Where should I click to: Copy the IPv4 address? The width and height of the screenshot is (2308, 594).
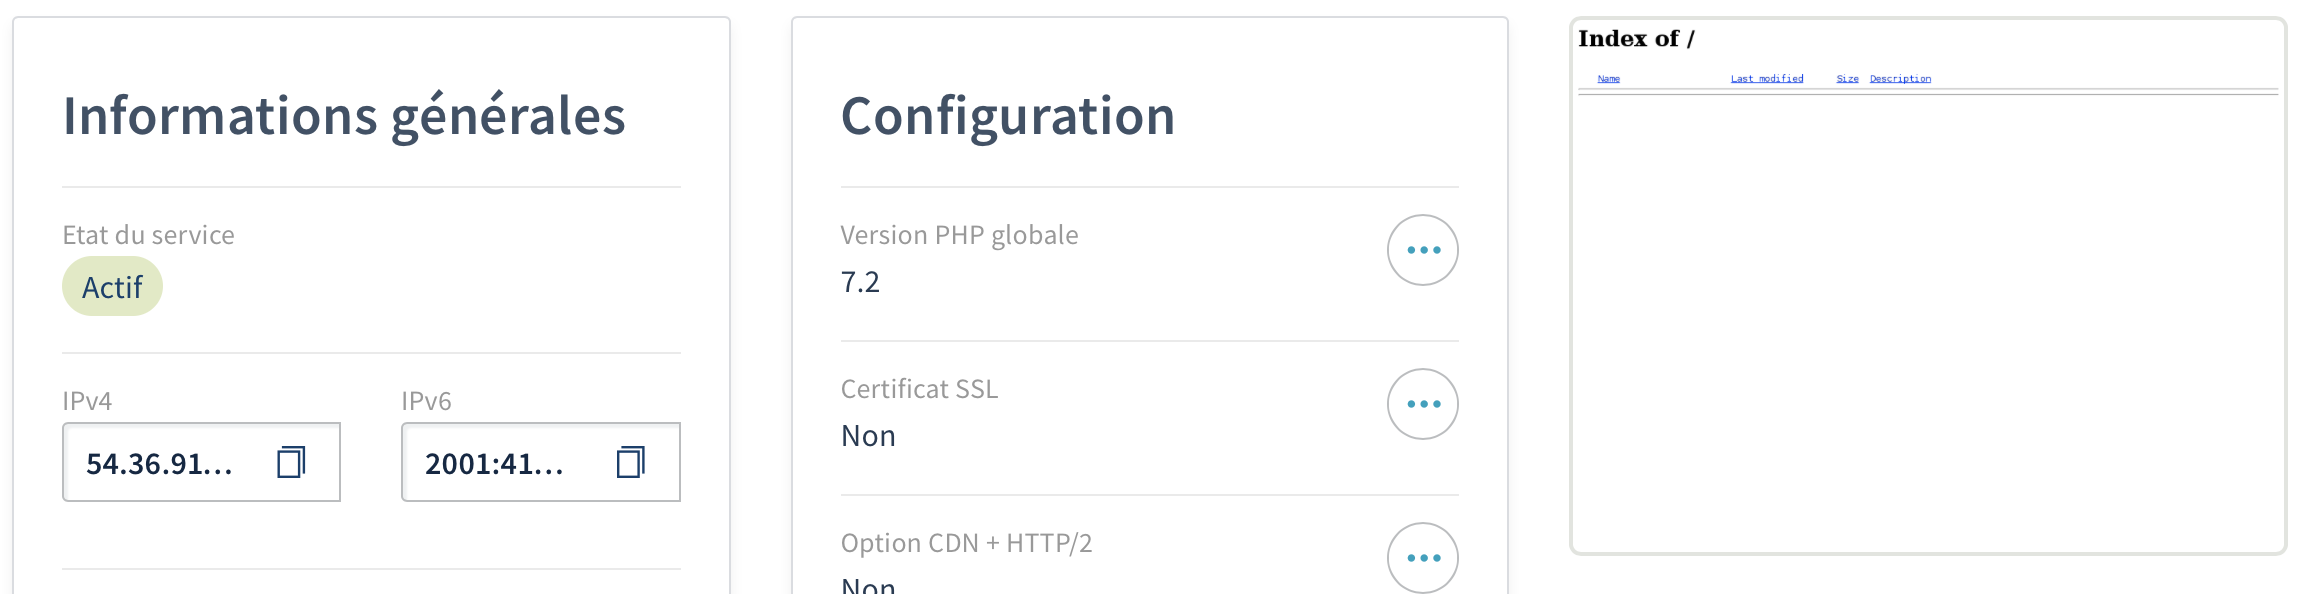coord(291,462)
